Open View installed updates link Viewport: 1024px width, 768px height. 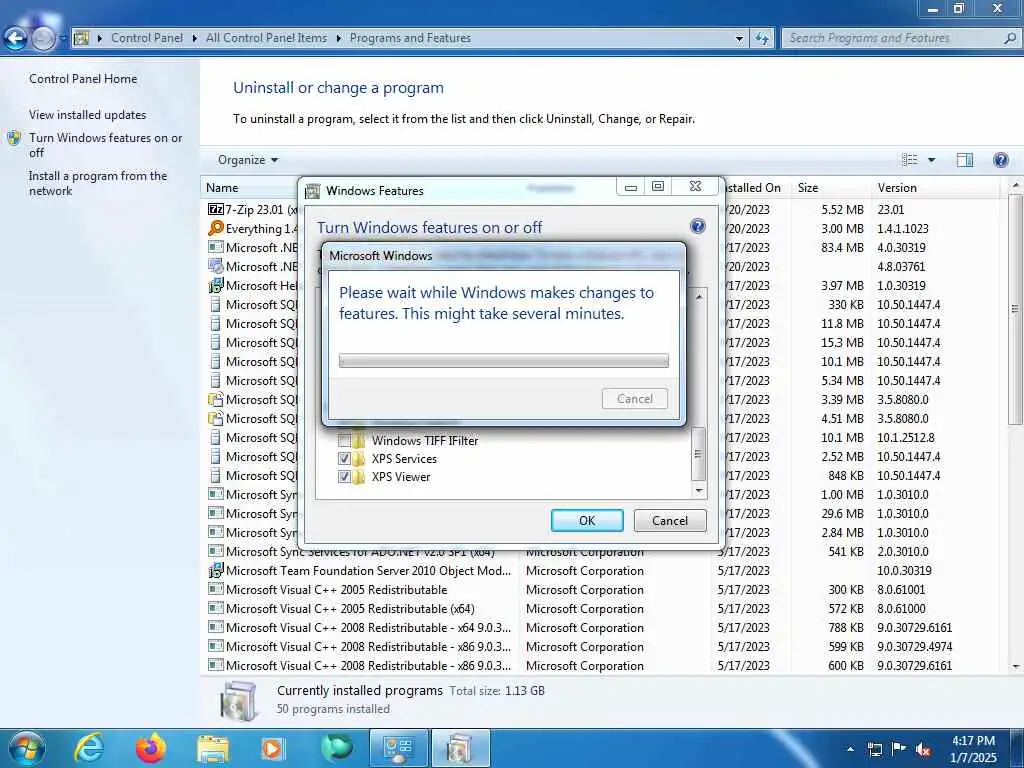88,115
